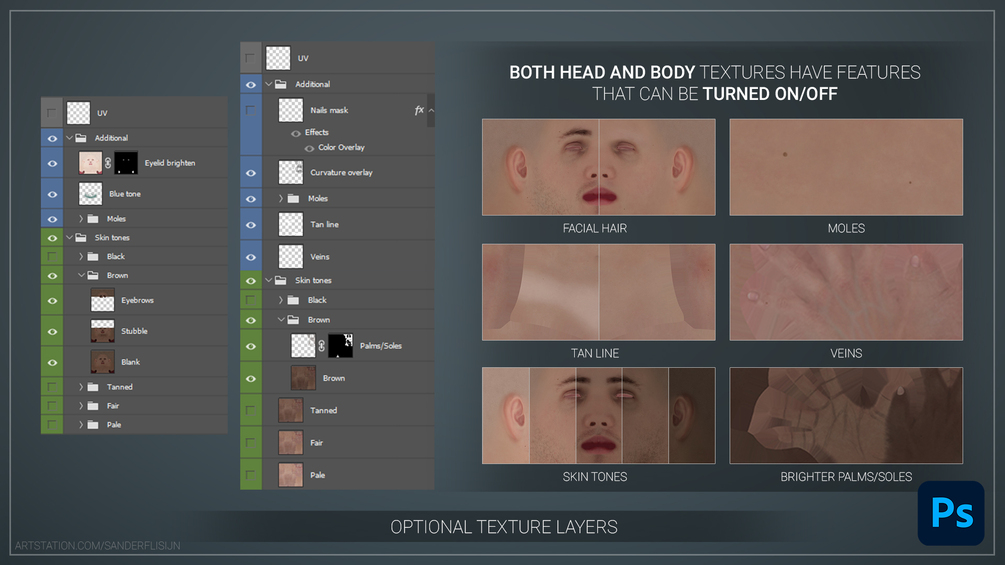Collapse the Additional folder containing Eyelid brighten
This screenshot has height=565, width=1005.
(x=69, y=138)
